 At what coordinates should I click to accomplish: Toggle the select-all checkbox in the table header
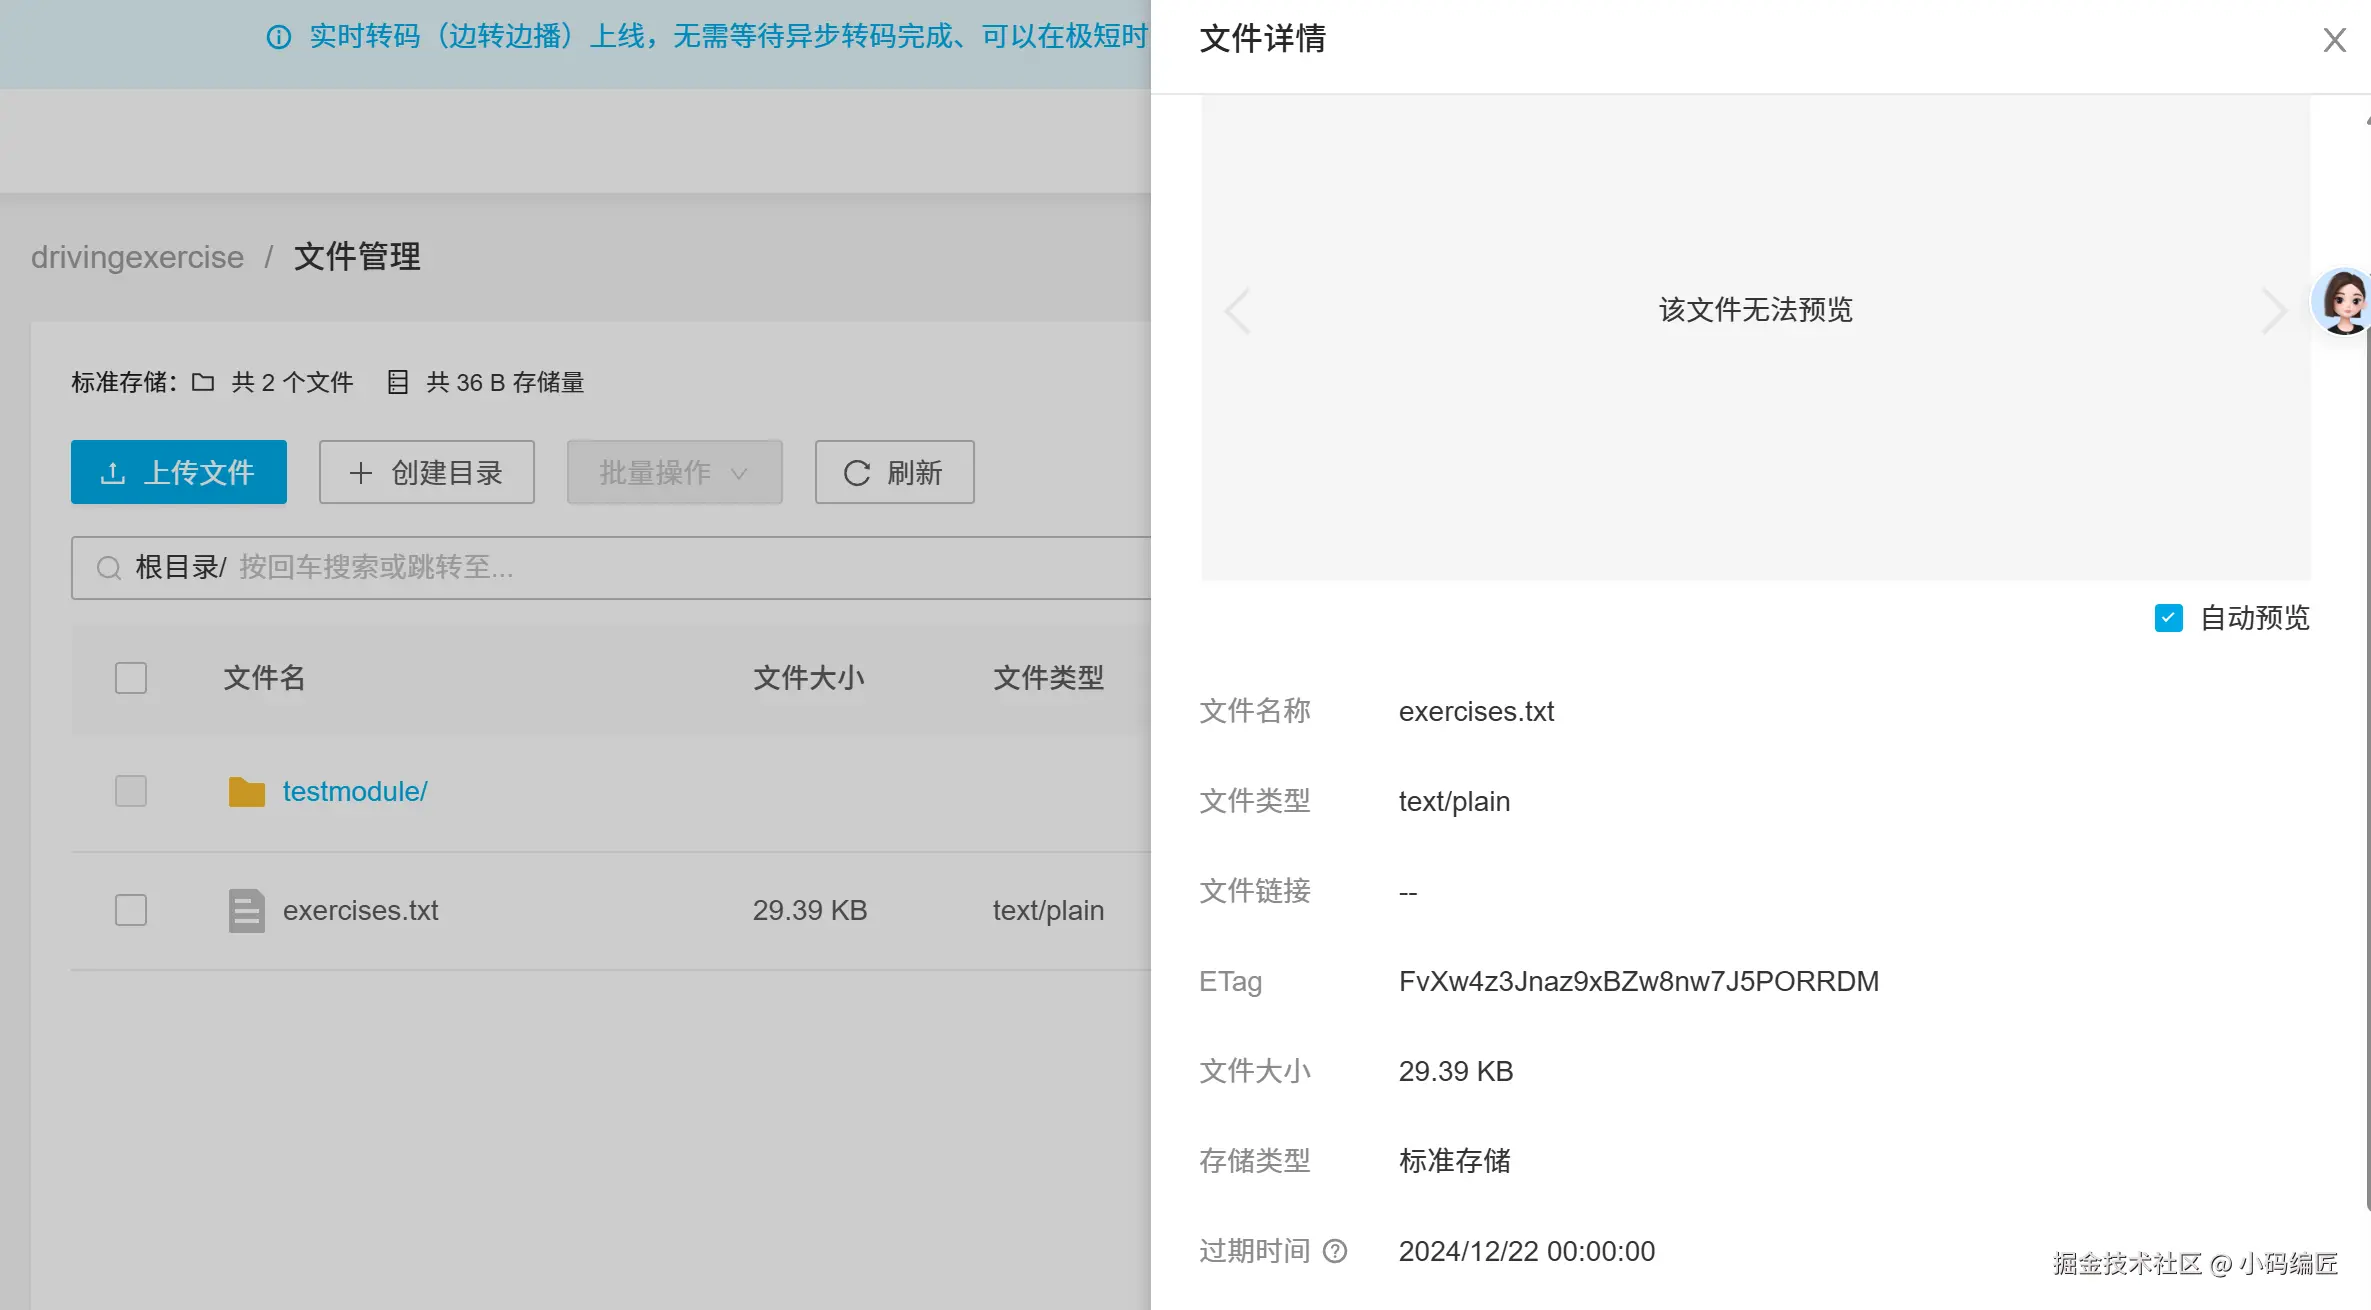[x=131, y=678]
